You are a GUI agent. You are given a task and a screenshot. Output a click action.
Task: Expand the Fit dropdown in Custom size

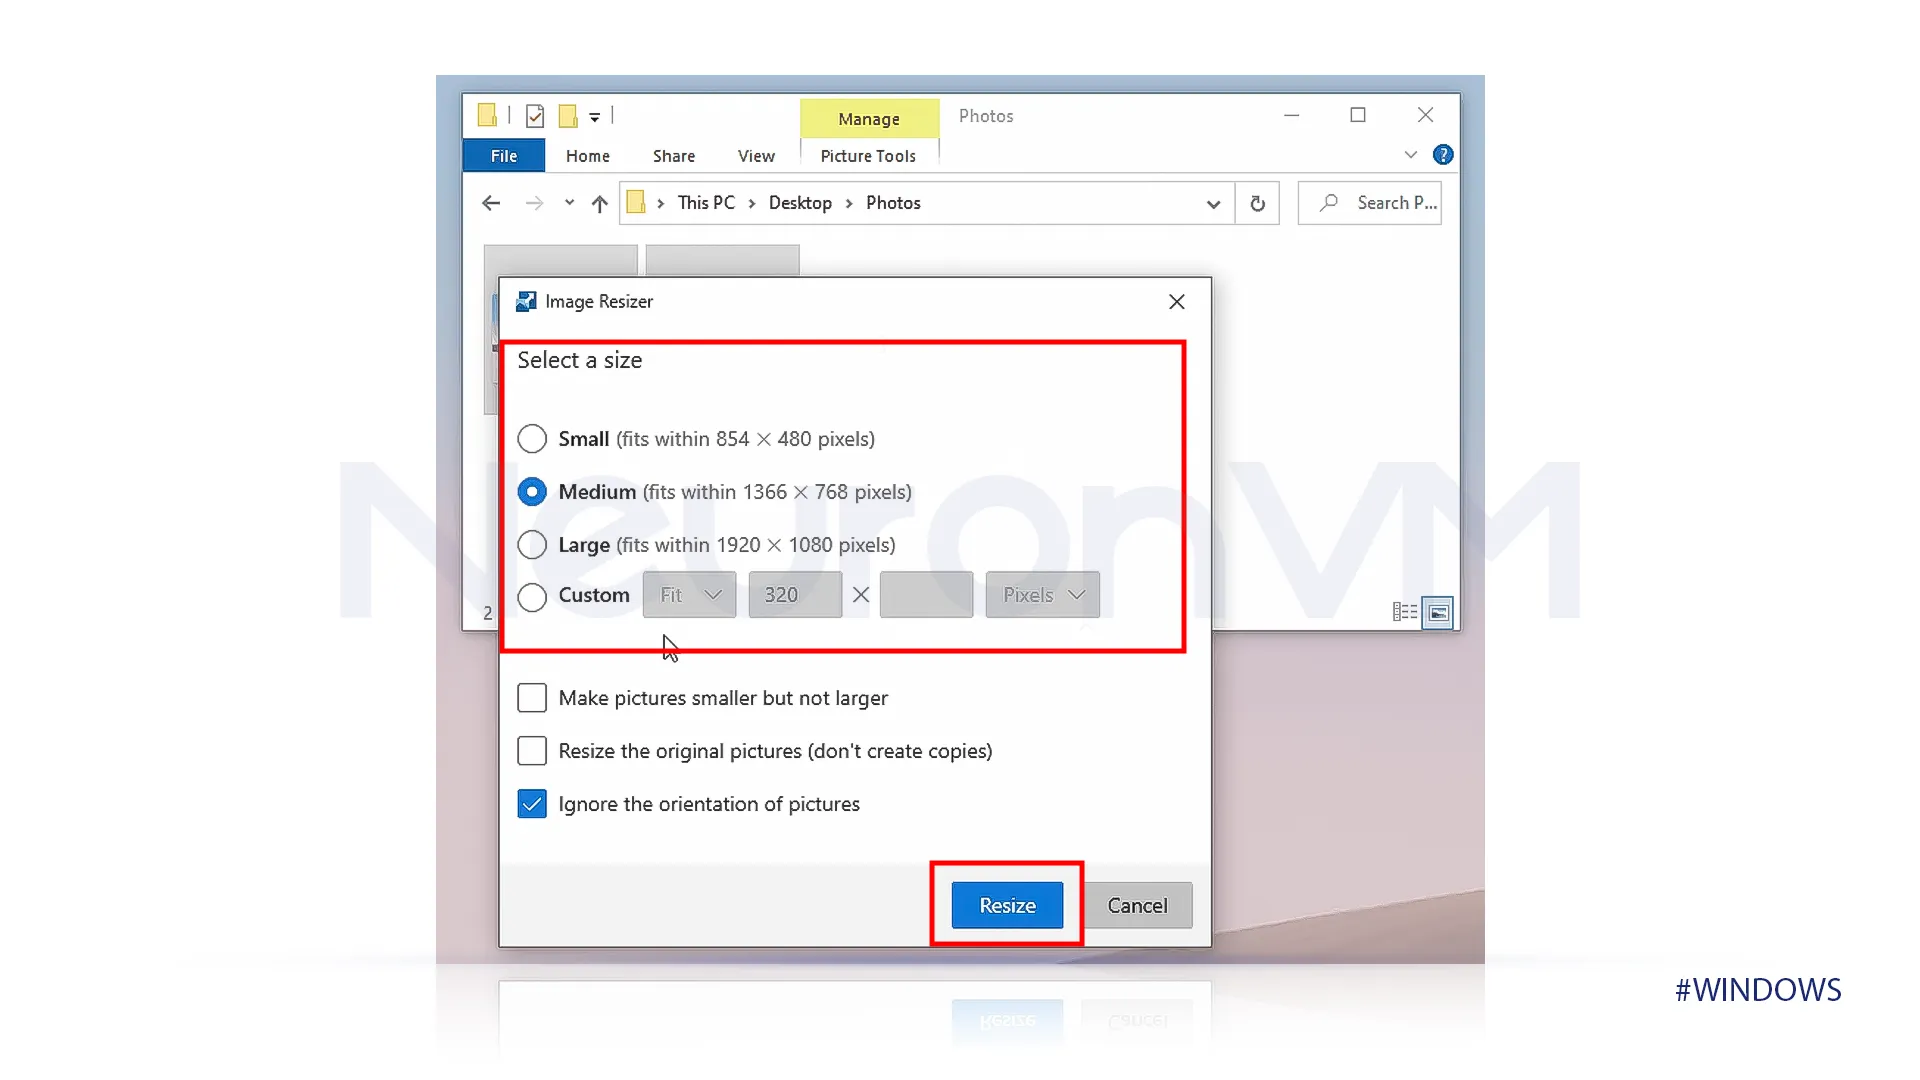pyautogui.click(x=688, y=595)
